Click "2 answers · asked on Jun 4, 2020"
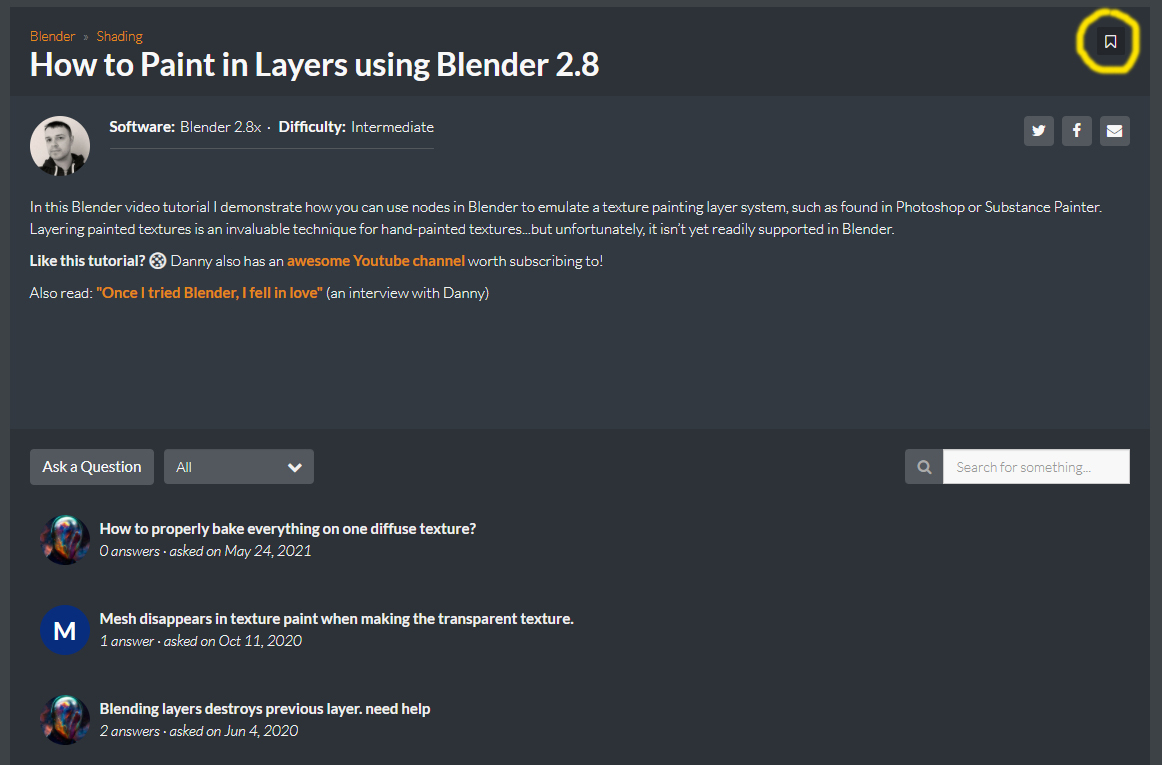This screenshot has width=1162, height=765. point(199,731)
